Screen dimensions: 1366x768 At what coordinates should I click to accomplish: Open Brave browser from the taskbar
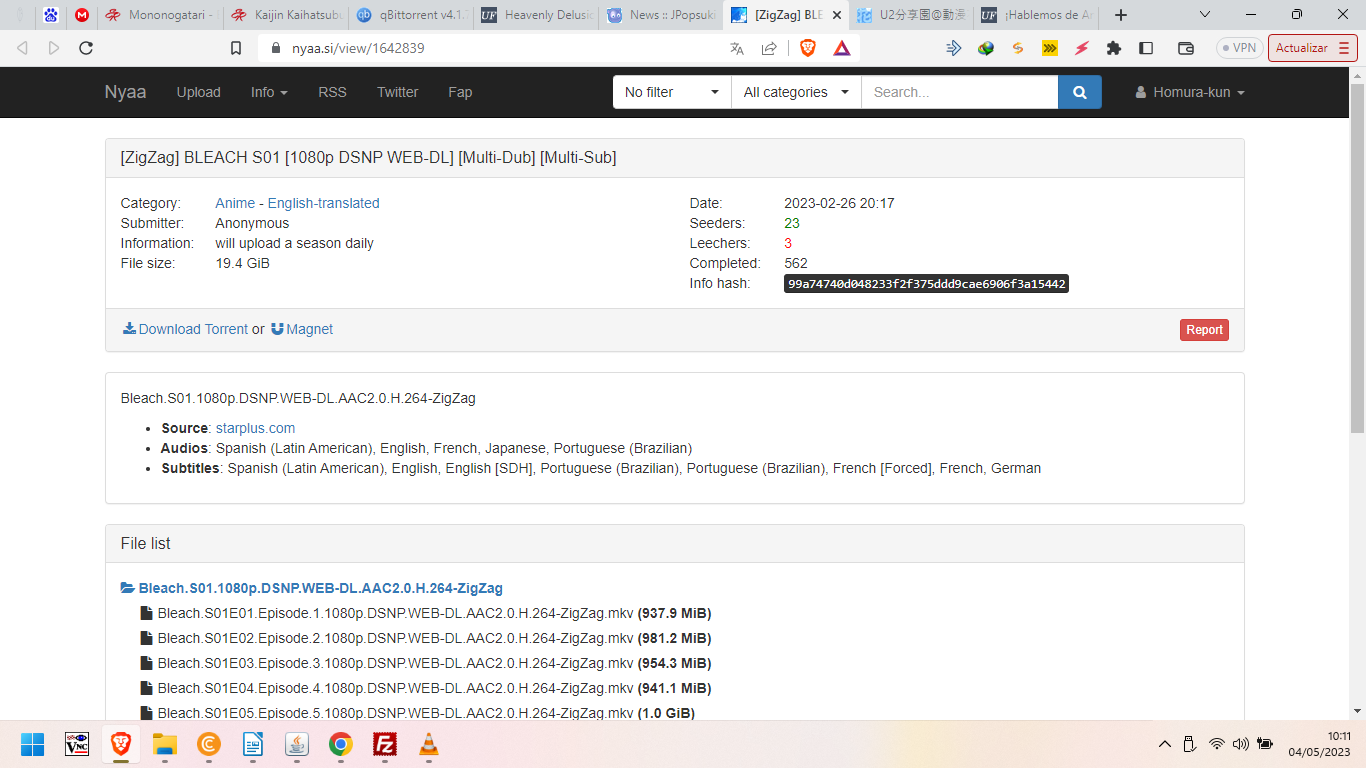pos(121,744)
